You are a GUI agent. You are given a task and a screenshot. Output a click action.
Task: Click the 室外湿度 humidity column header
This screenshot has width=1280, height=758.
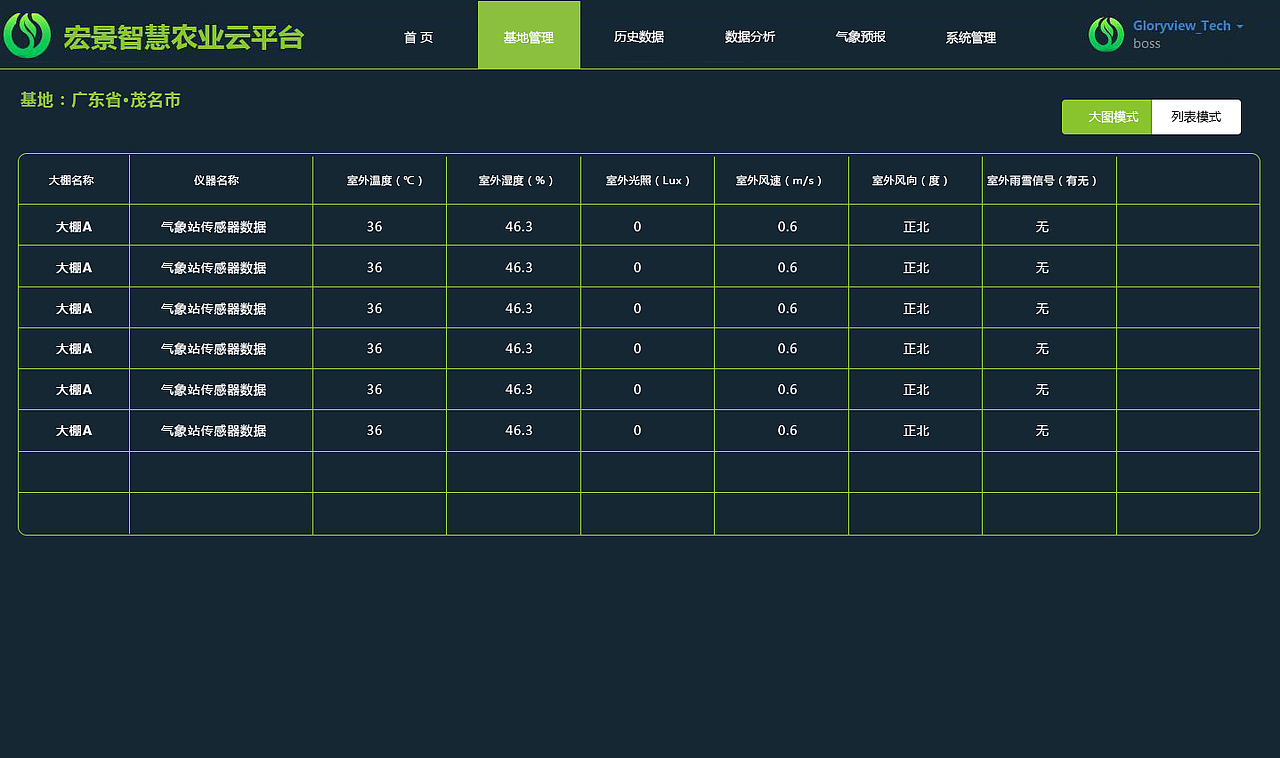pos(513,180)
